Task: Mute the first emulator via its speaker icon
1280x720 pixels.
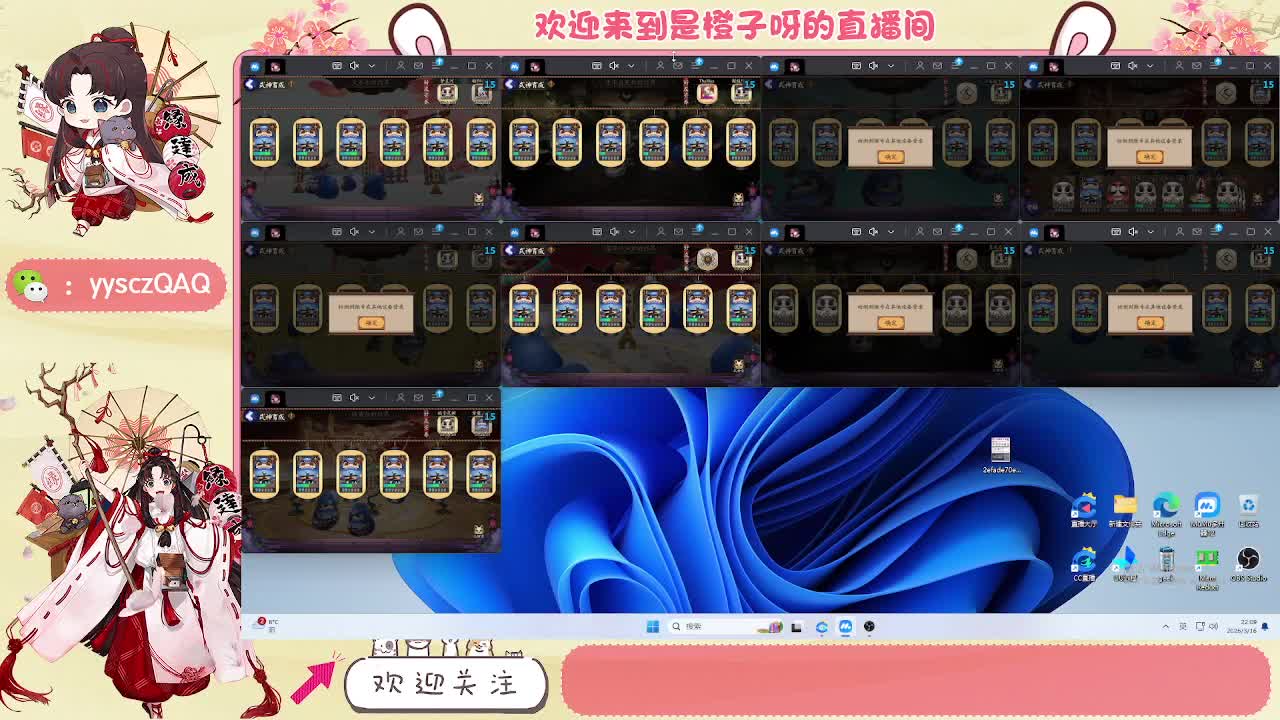Action: (355, 65)
